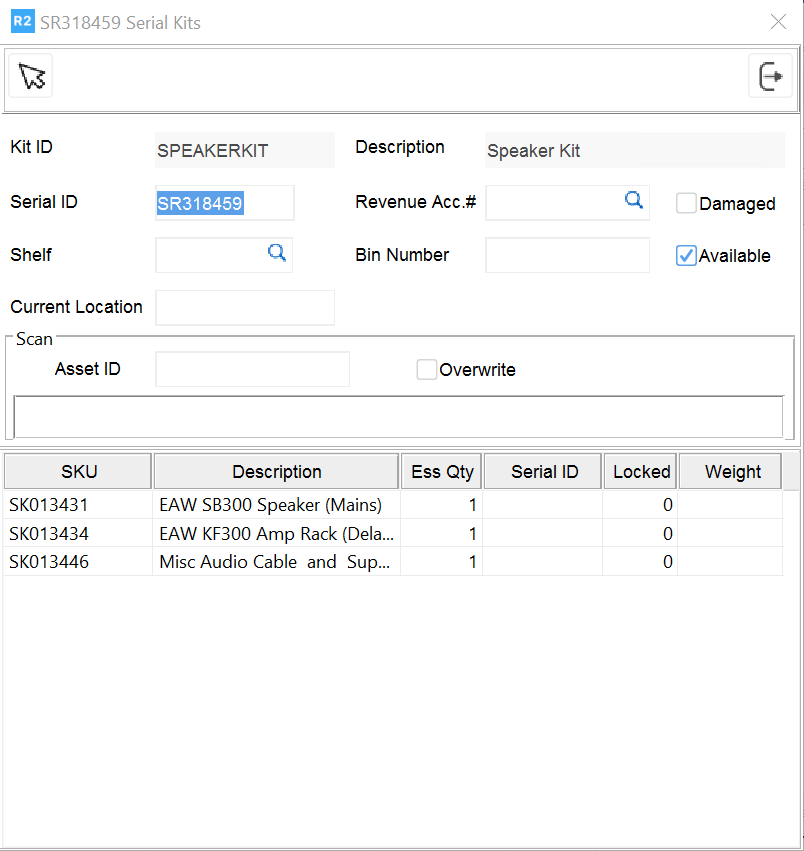
Task: Select the EAW SB300 Speaker row
Action: 270,505
